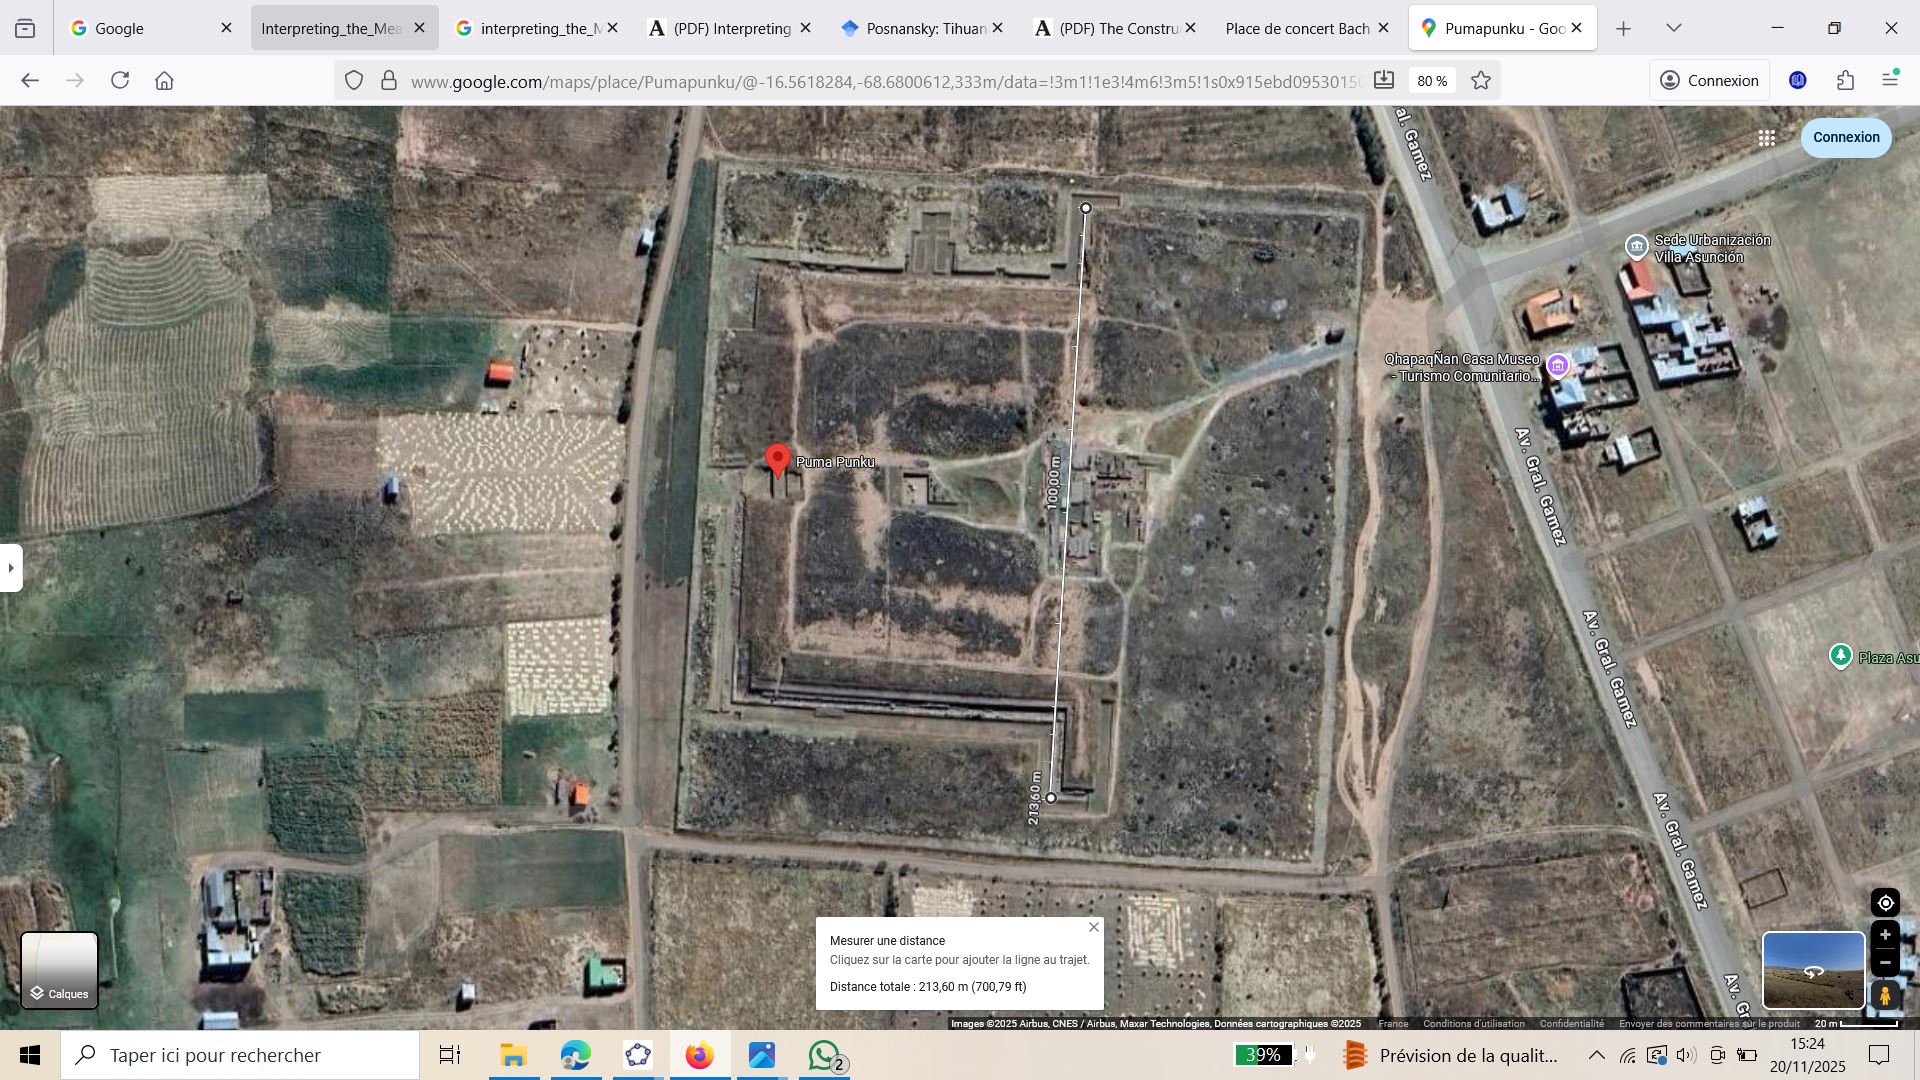Click the Windows taskbar search field

[240, 1055]
